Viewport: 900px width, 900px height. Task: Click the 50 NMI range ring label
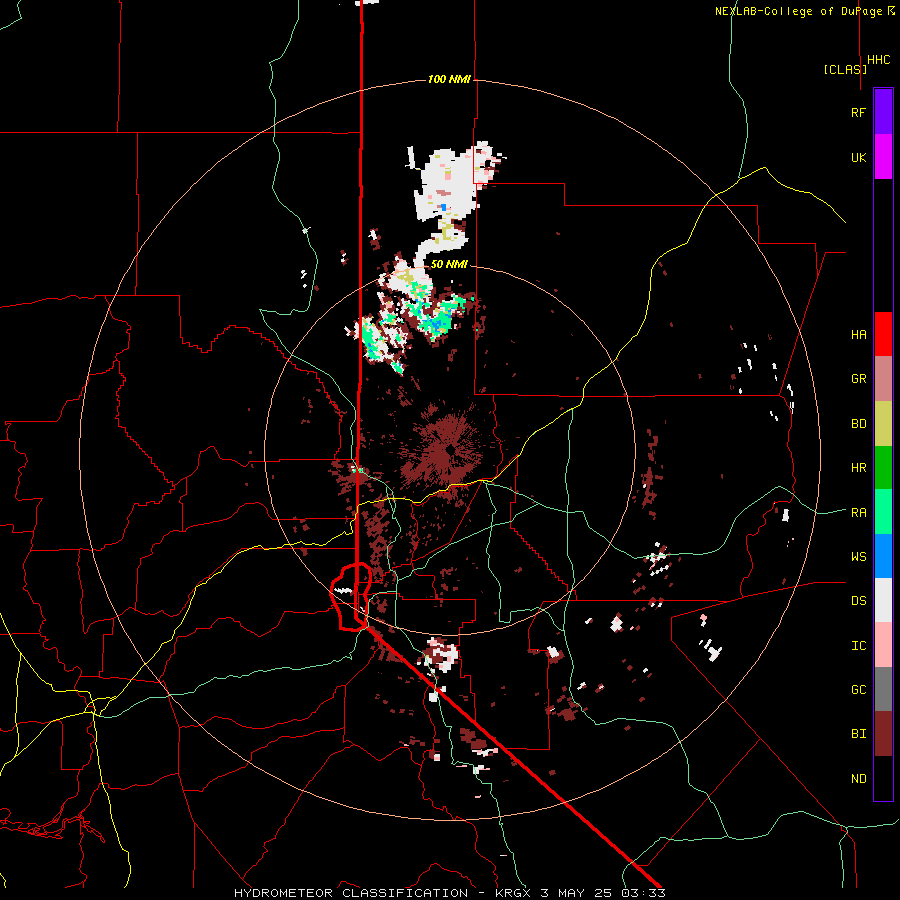pos(449,264)
